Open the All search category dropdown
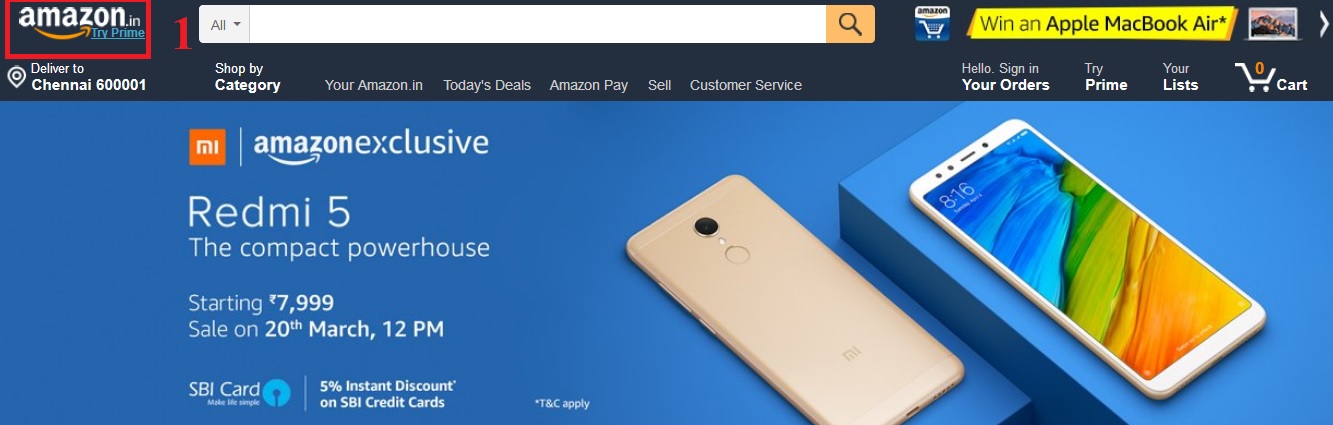This screenshot has width=1333, height=425. (225, 25)
